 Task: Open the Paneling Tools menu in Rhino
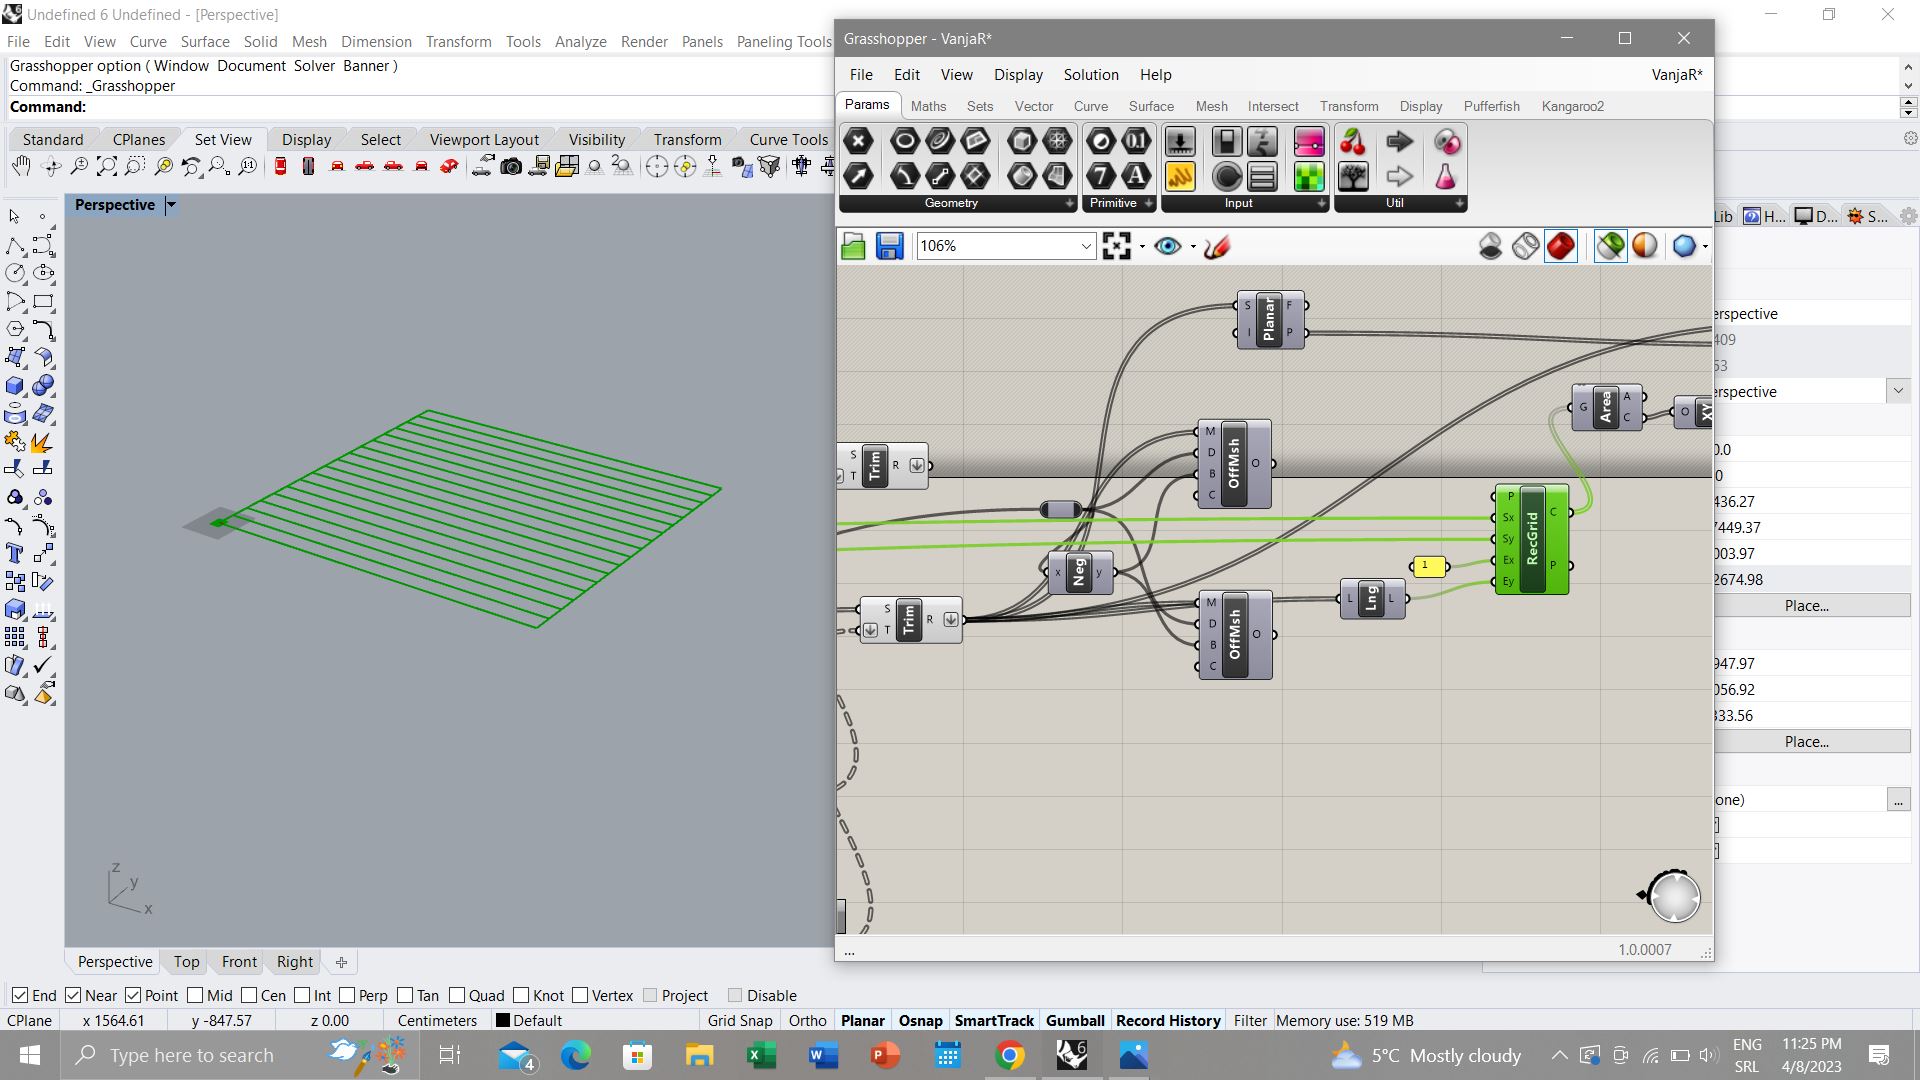pyautogui.click(x=784, y=41)
